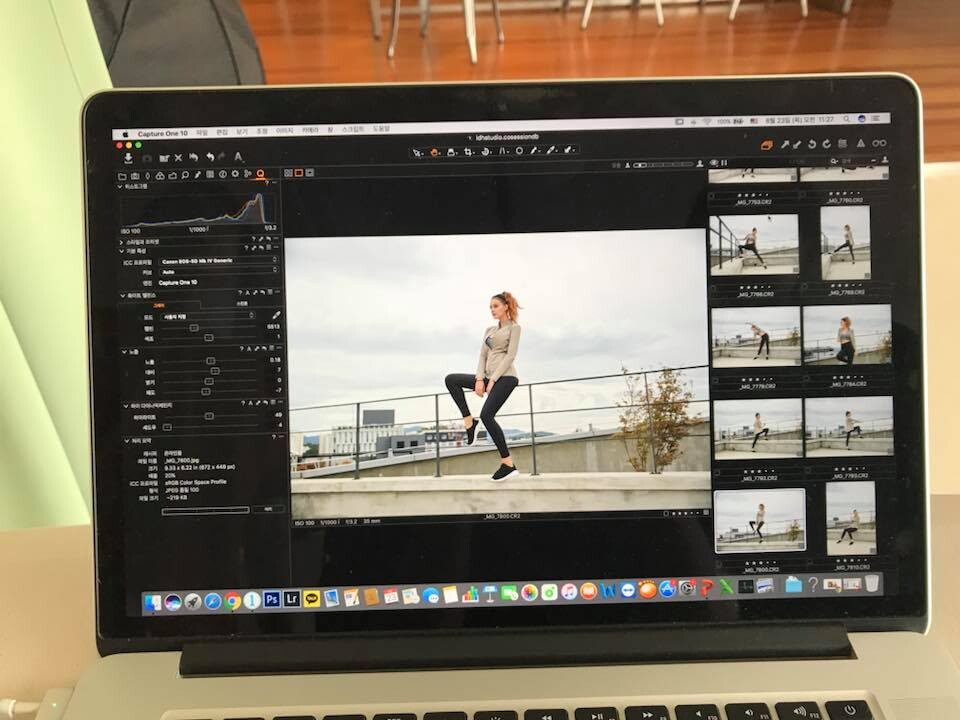Click the rotate right icon in the top-right toolbar
Image resolution: width=960 pixels, height=720 pixels.
coord(827,144)
